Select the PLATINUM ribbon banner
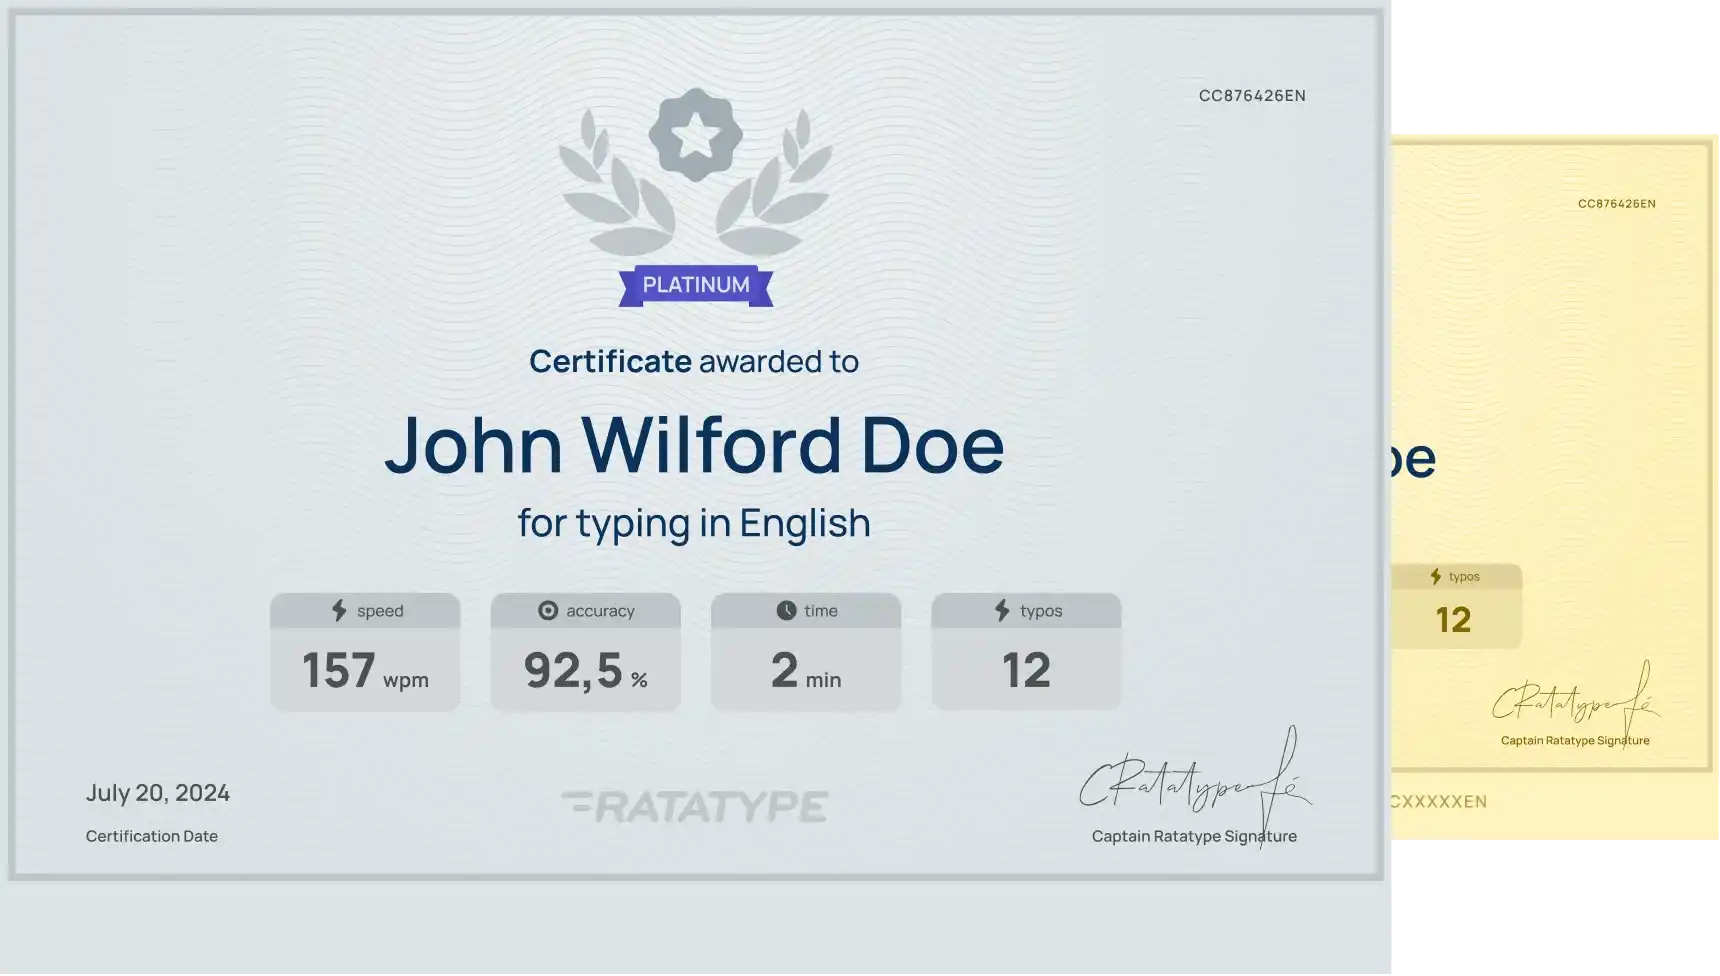The width and height of the screenshot is (1720, 976). (695, 284)
